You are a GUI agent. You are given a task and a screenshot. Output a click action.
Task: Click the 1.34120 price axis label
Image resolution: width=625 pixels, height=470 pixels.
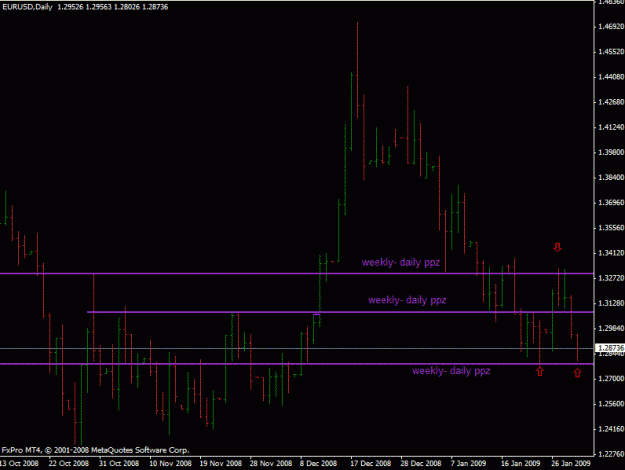(611, 253)
